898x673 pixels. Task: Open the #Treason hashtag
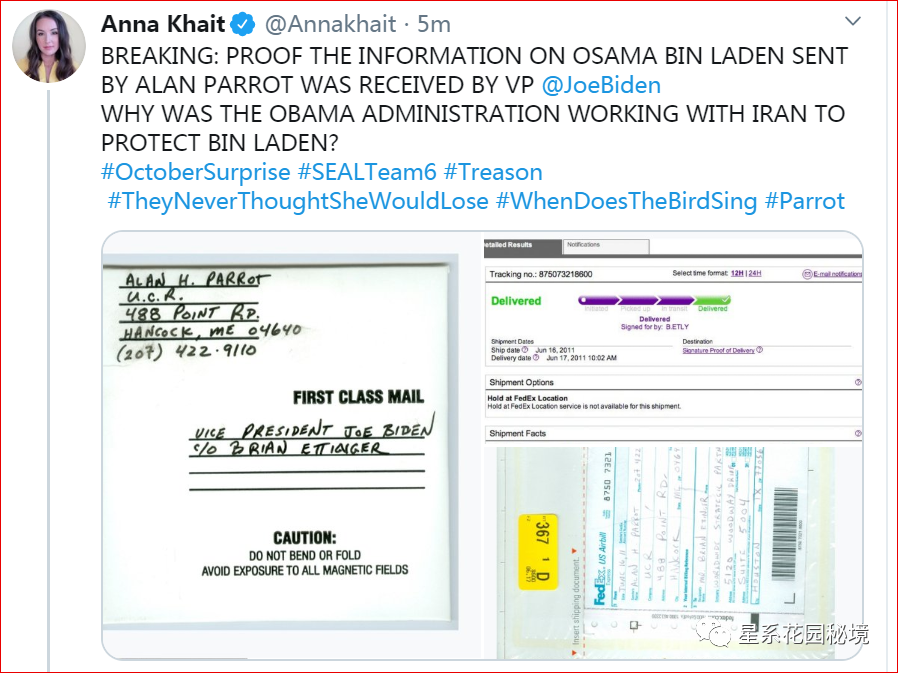tap(493, 172)
